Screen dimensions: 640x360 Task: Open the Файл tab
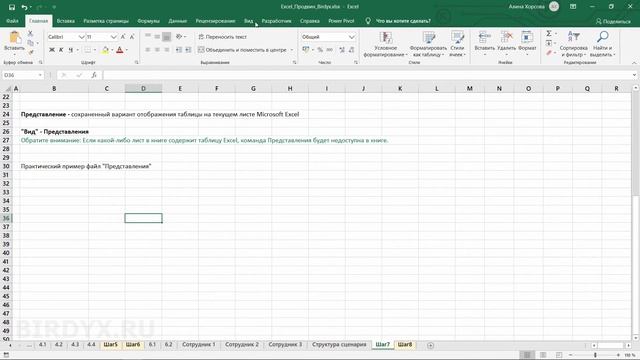[x=12, y=21]
